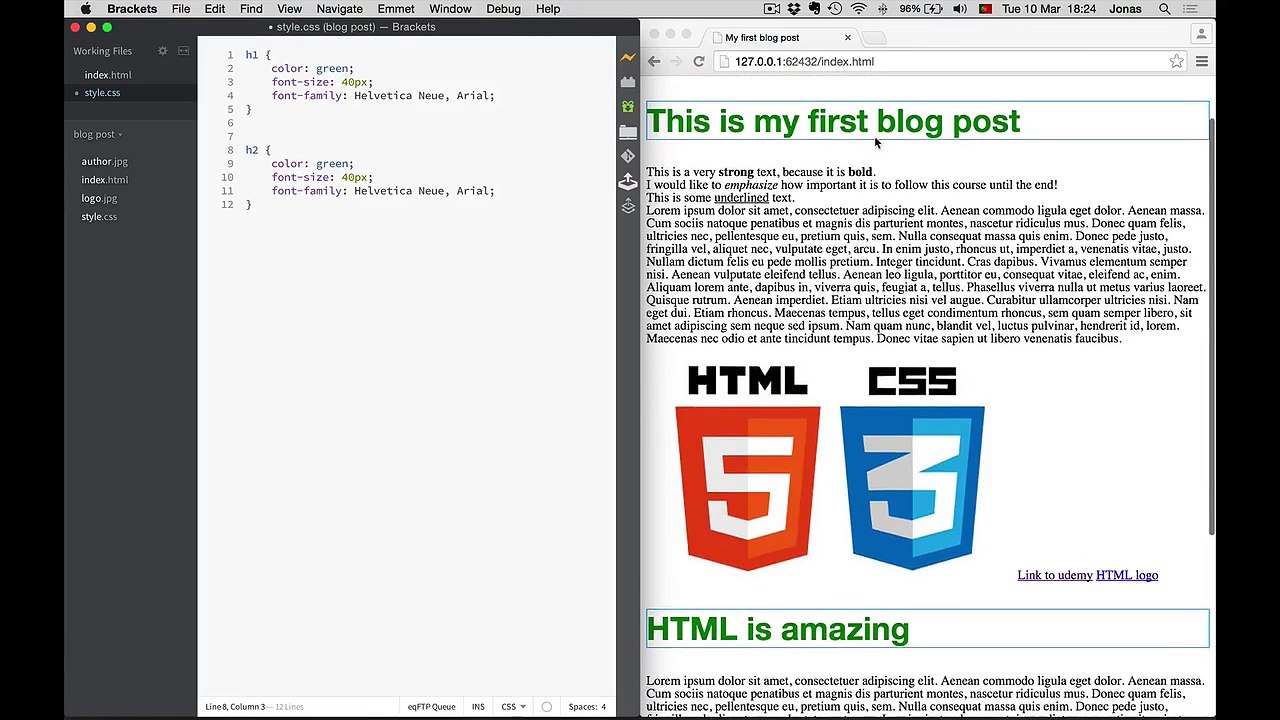Click the Line 8, Column 3 cursor position
The width and height of the screenshot is (1280, 720).
235,707
